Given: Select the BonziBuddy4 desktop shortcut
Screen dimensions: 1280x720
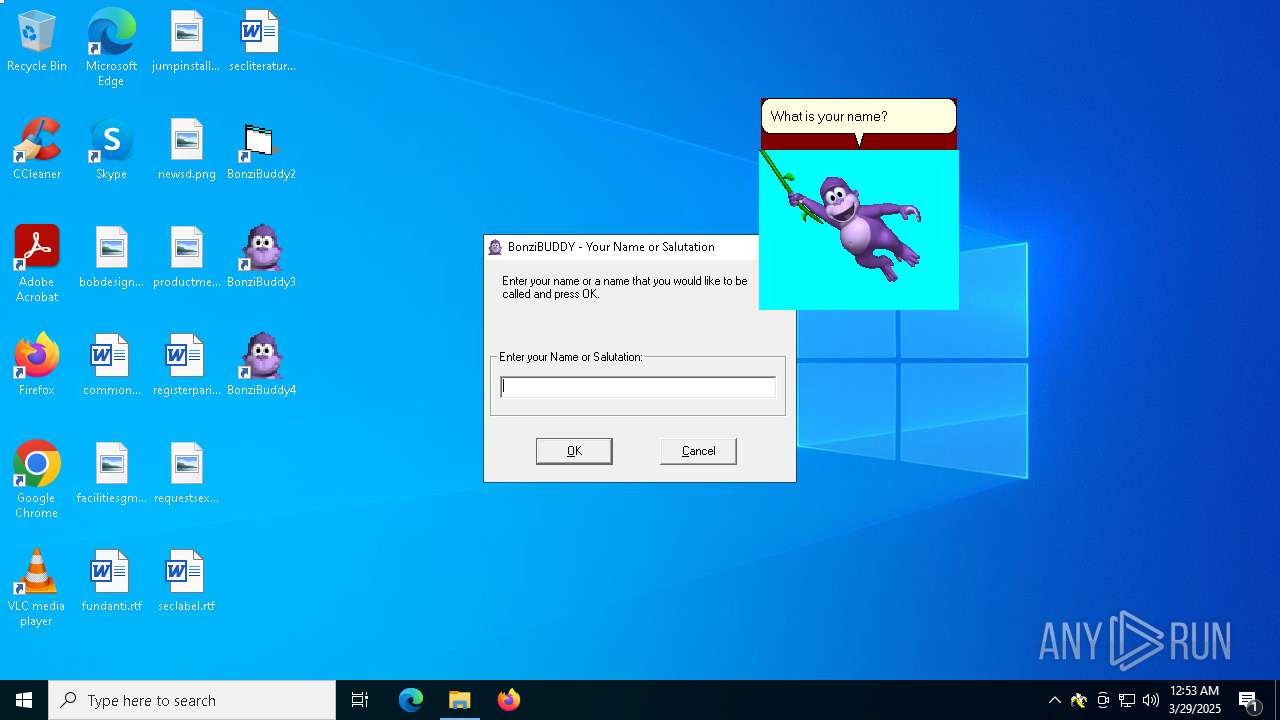Looking at the screenshot, I should pyautogui.click(x=261, y=365).
